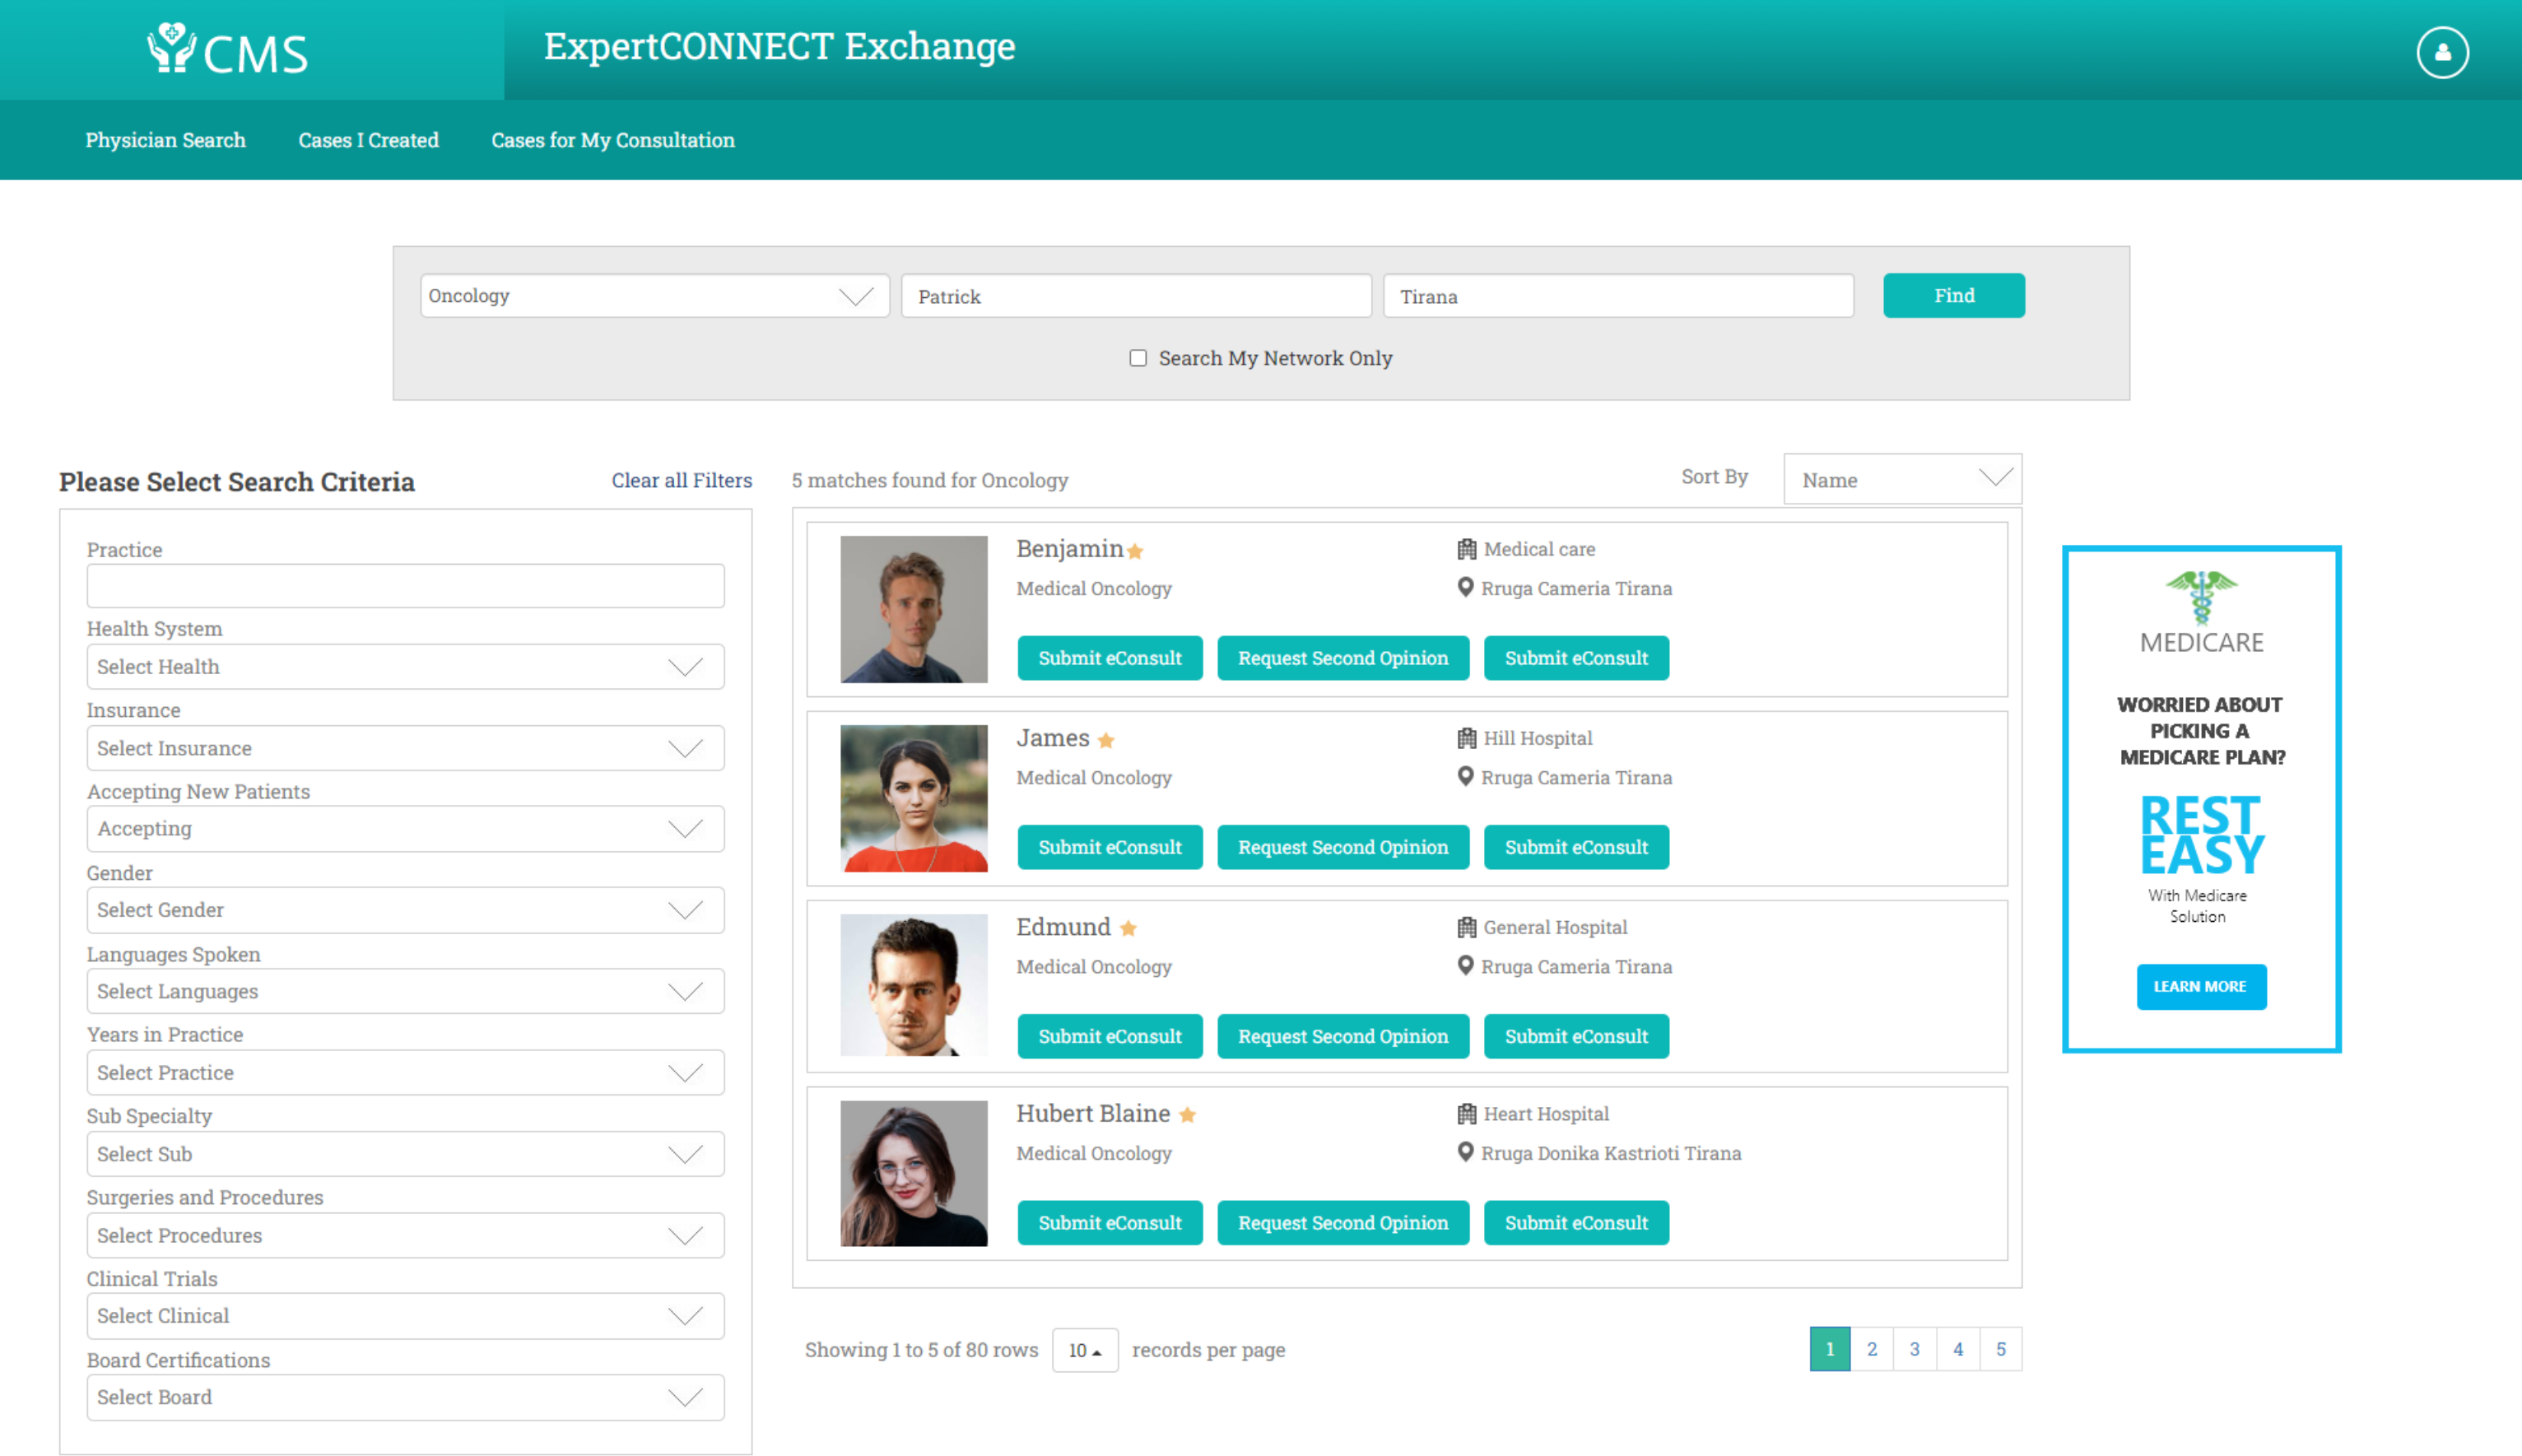Click the location pin in James's card
The width and height of the screenshot is (2522, 1456).
pyautogui.click(x=1465, y=776)
